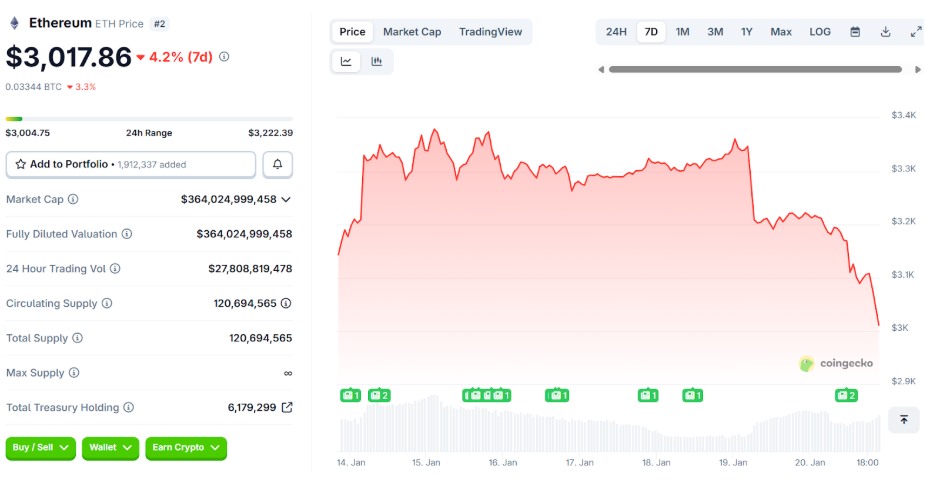The height and width of the screenshot is (486, 925).
Task: Click the price alert bell icon
Action: pyautogui.click(x=278, y=164)
